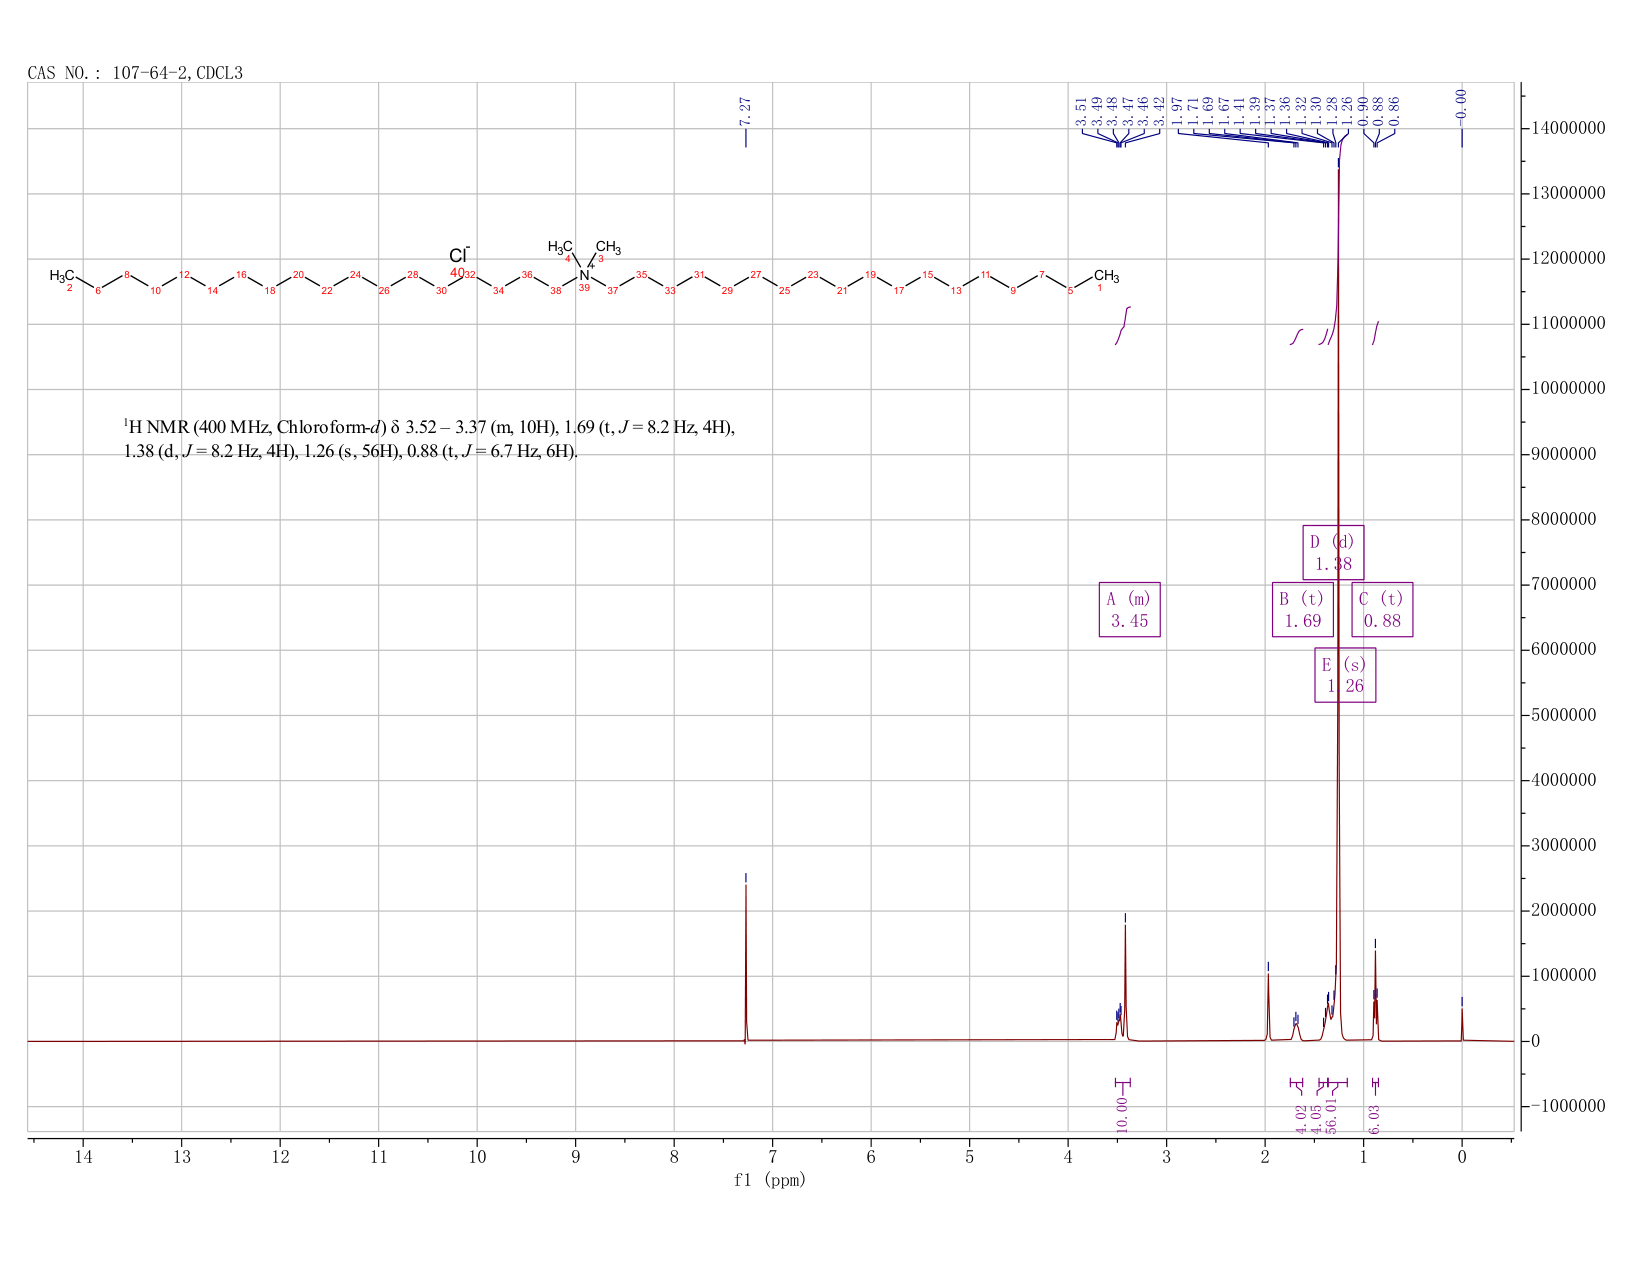Click the left H3C terminal methyl group
1650x1275 pixels.
[62, 276]
